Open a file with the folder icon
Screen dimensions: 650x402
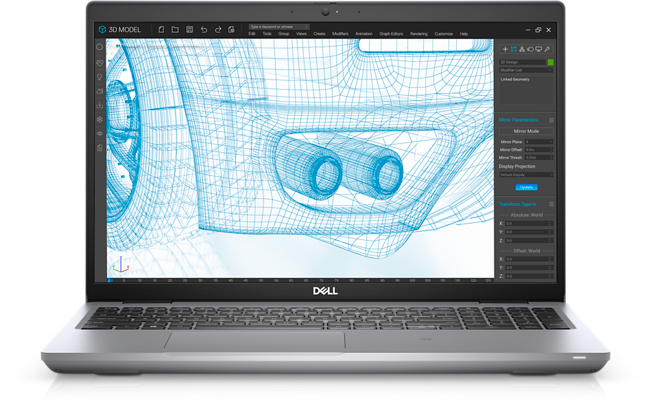coord(175,29)
